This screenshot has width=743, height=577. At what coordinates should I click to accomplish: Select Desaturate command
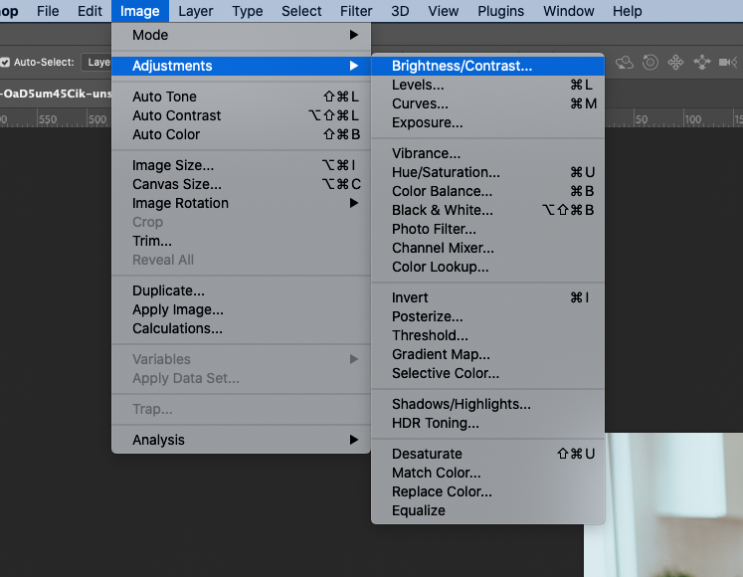pos(488,454)
